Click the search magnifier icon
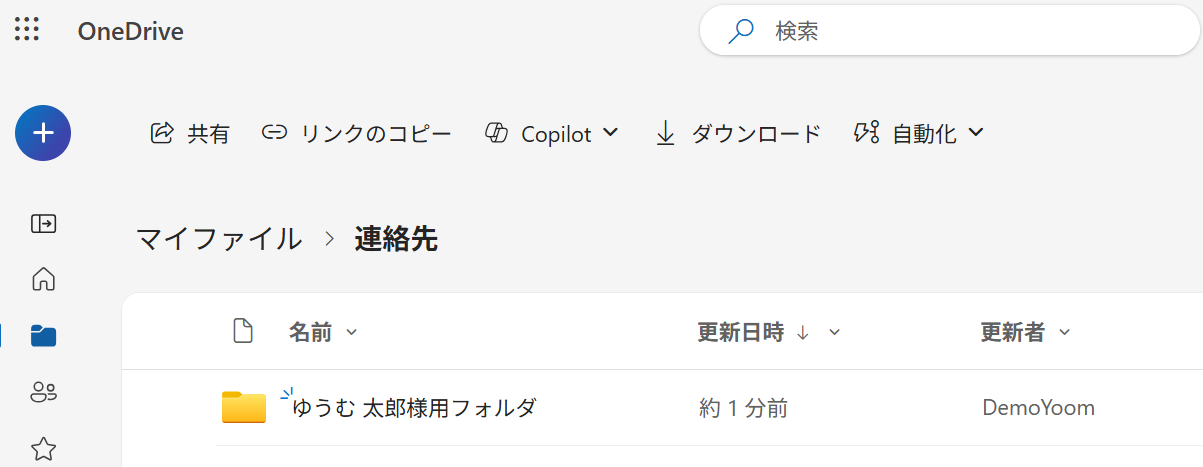The height and width of the screenshot is (467, 1203). click(741, 32)
